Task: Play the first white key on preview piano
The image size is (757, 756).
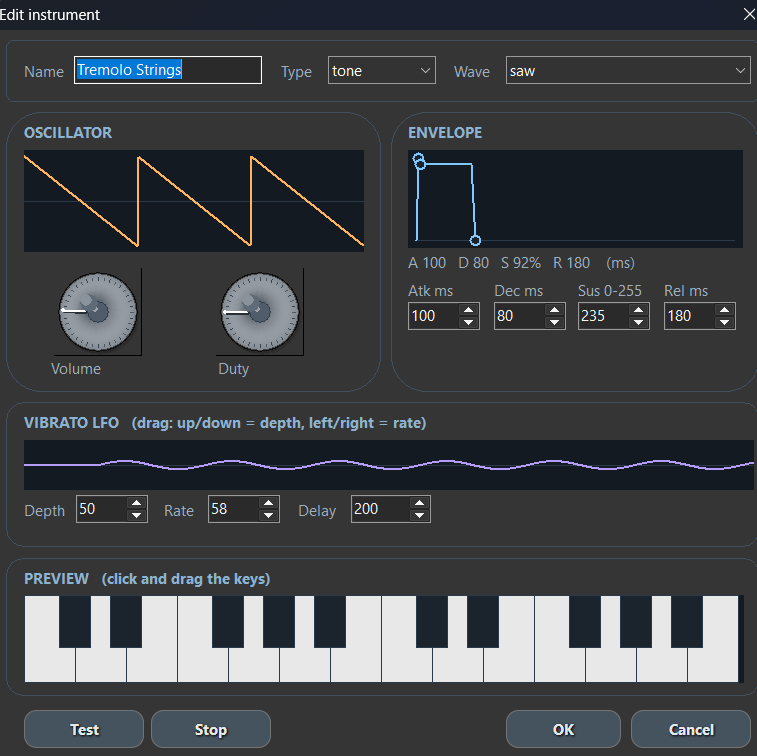Action: coord(50,665)
